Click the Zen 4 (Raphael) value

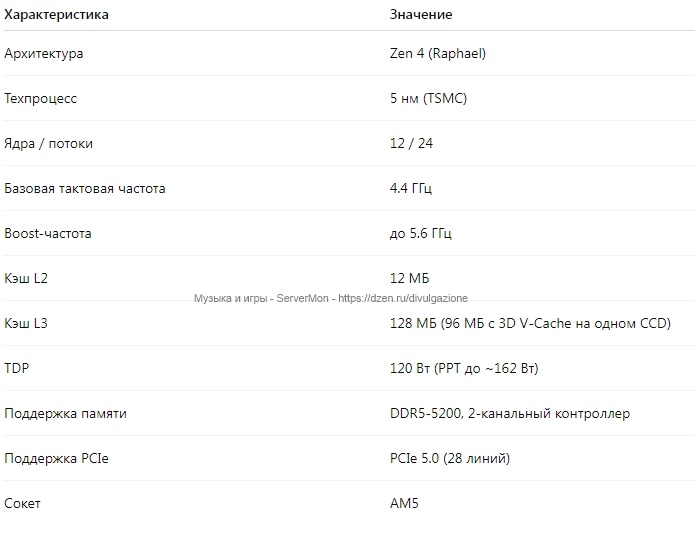coord(437,54)
